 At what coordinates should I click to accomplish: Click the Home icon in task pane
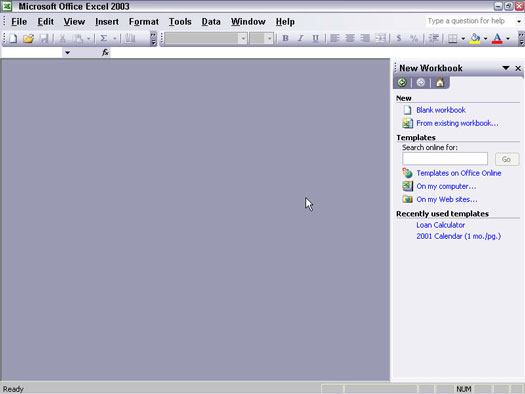click(x=440, y=82)
